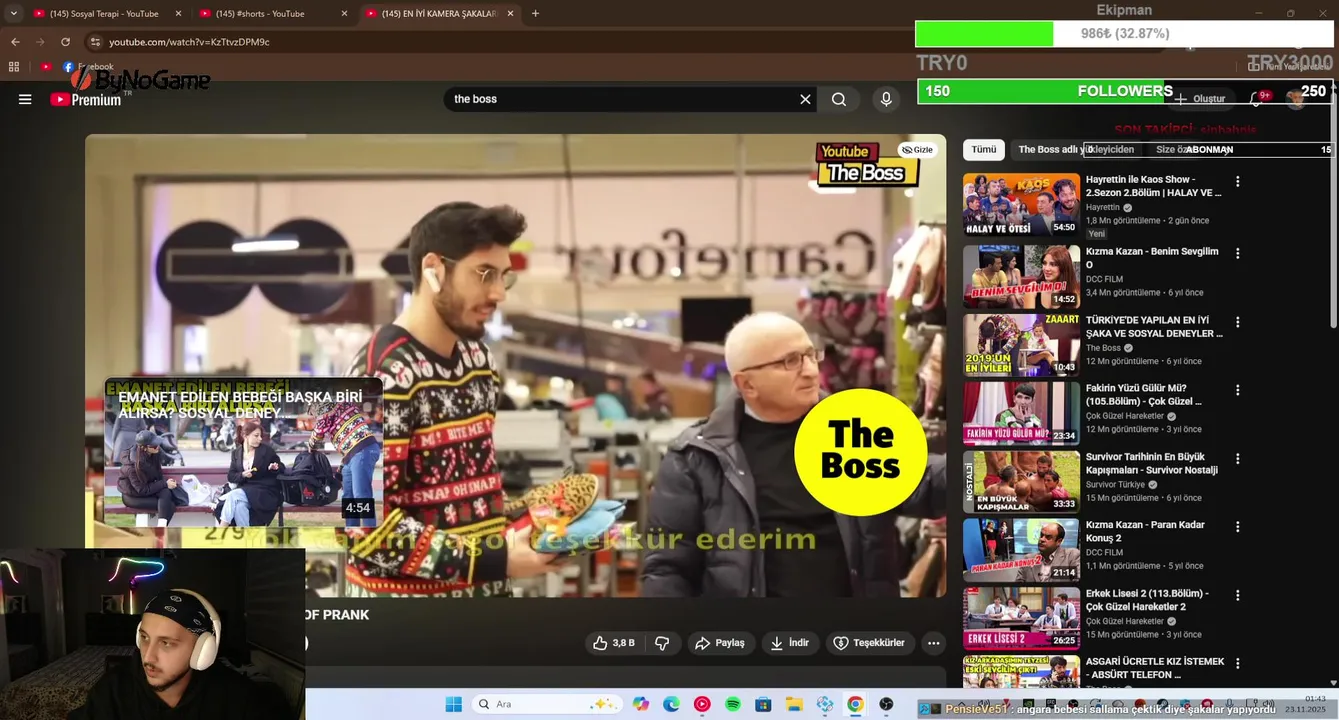Open the 10:43 şaka ve sosyal deneyler thumbnail
Image resolution: width=1339 pixels, height=720 pixels.
pos(1021,345)
